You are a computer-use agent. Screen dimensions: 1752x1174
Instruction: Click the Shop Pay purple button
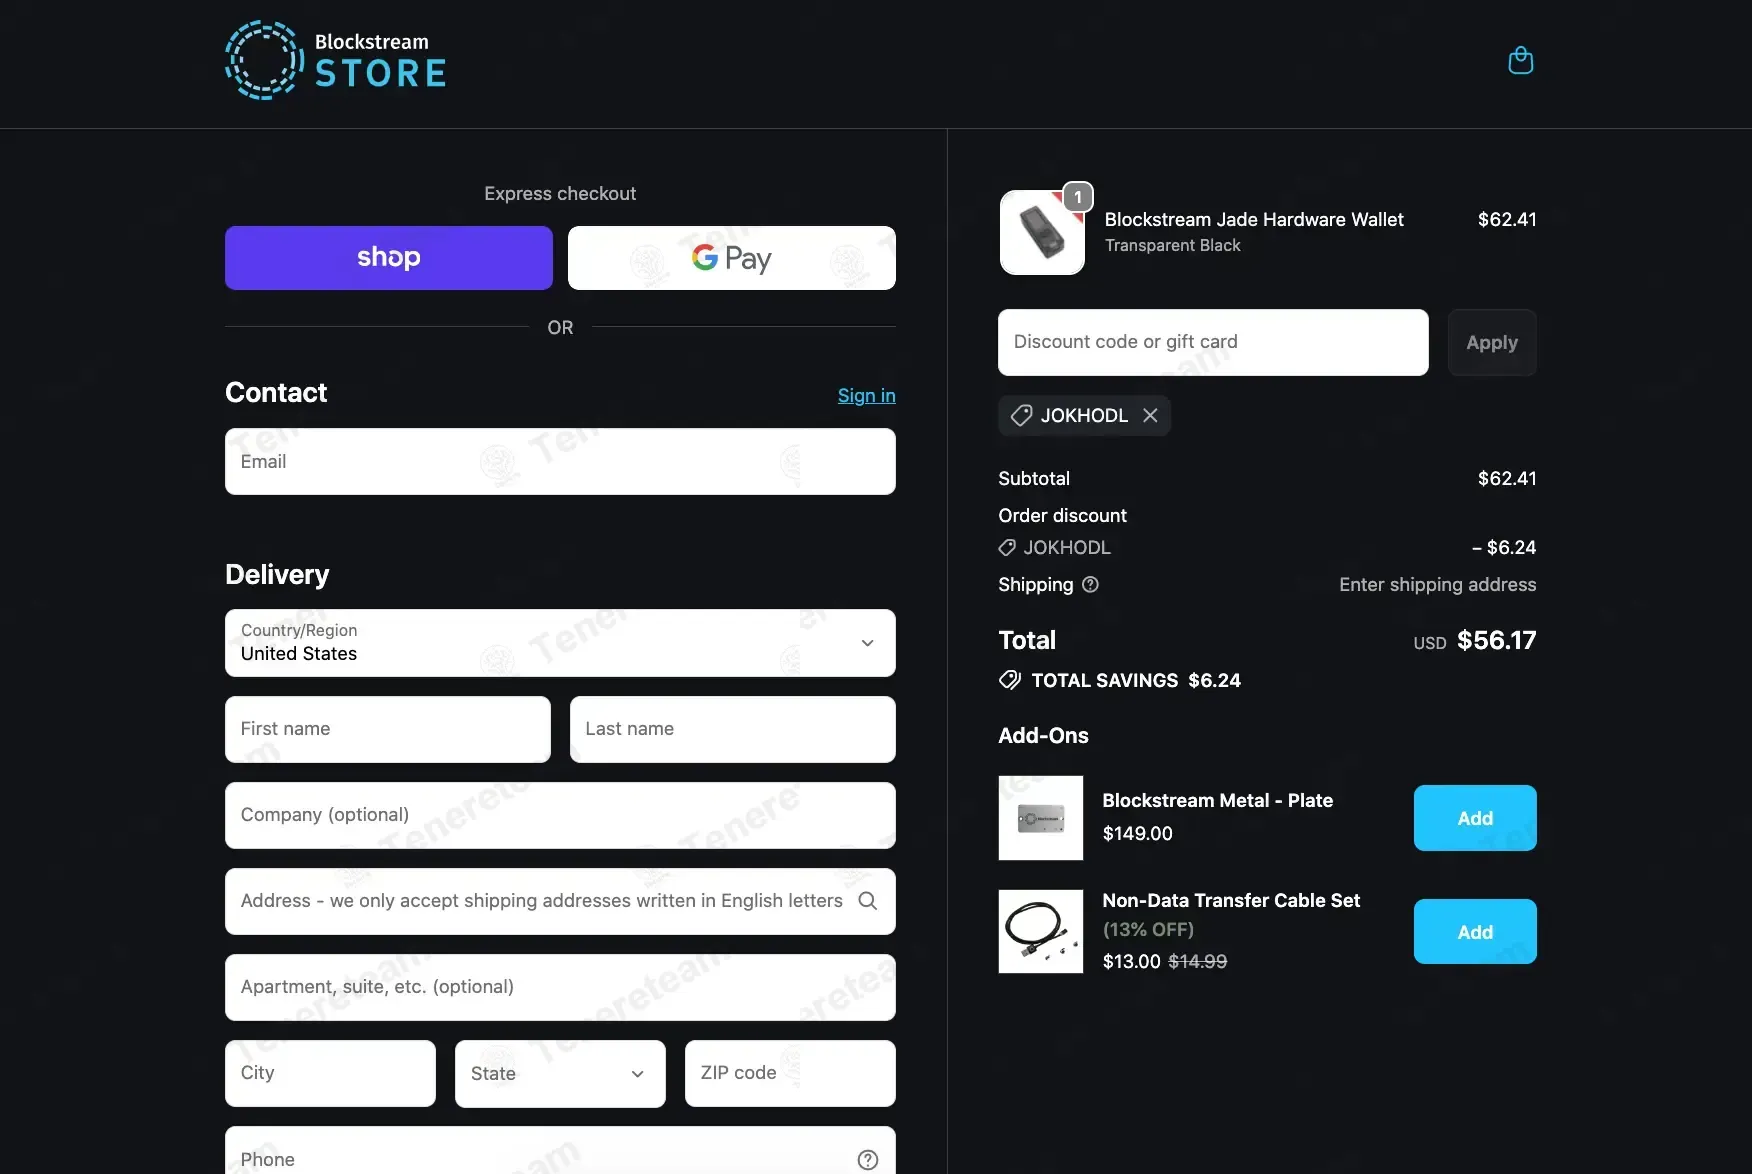tap(388, 257)
